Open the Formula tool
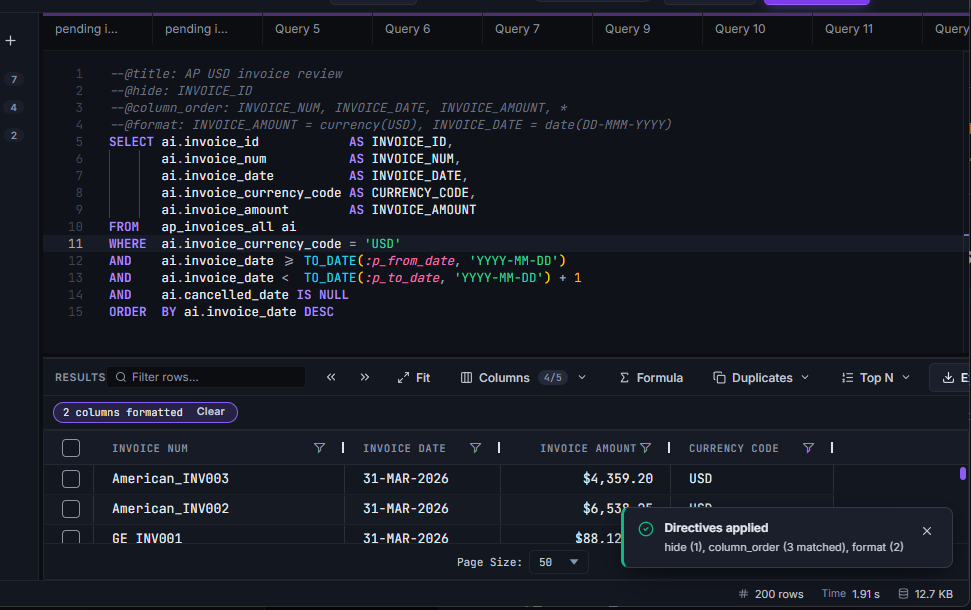This screenshot has height=610, width=971. tap(651, 378)
